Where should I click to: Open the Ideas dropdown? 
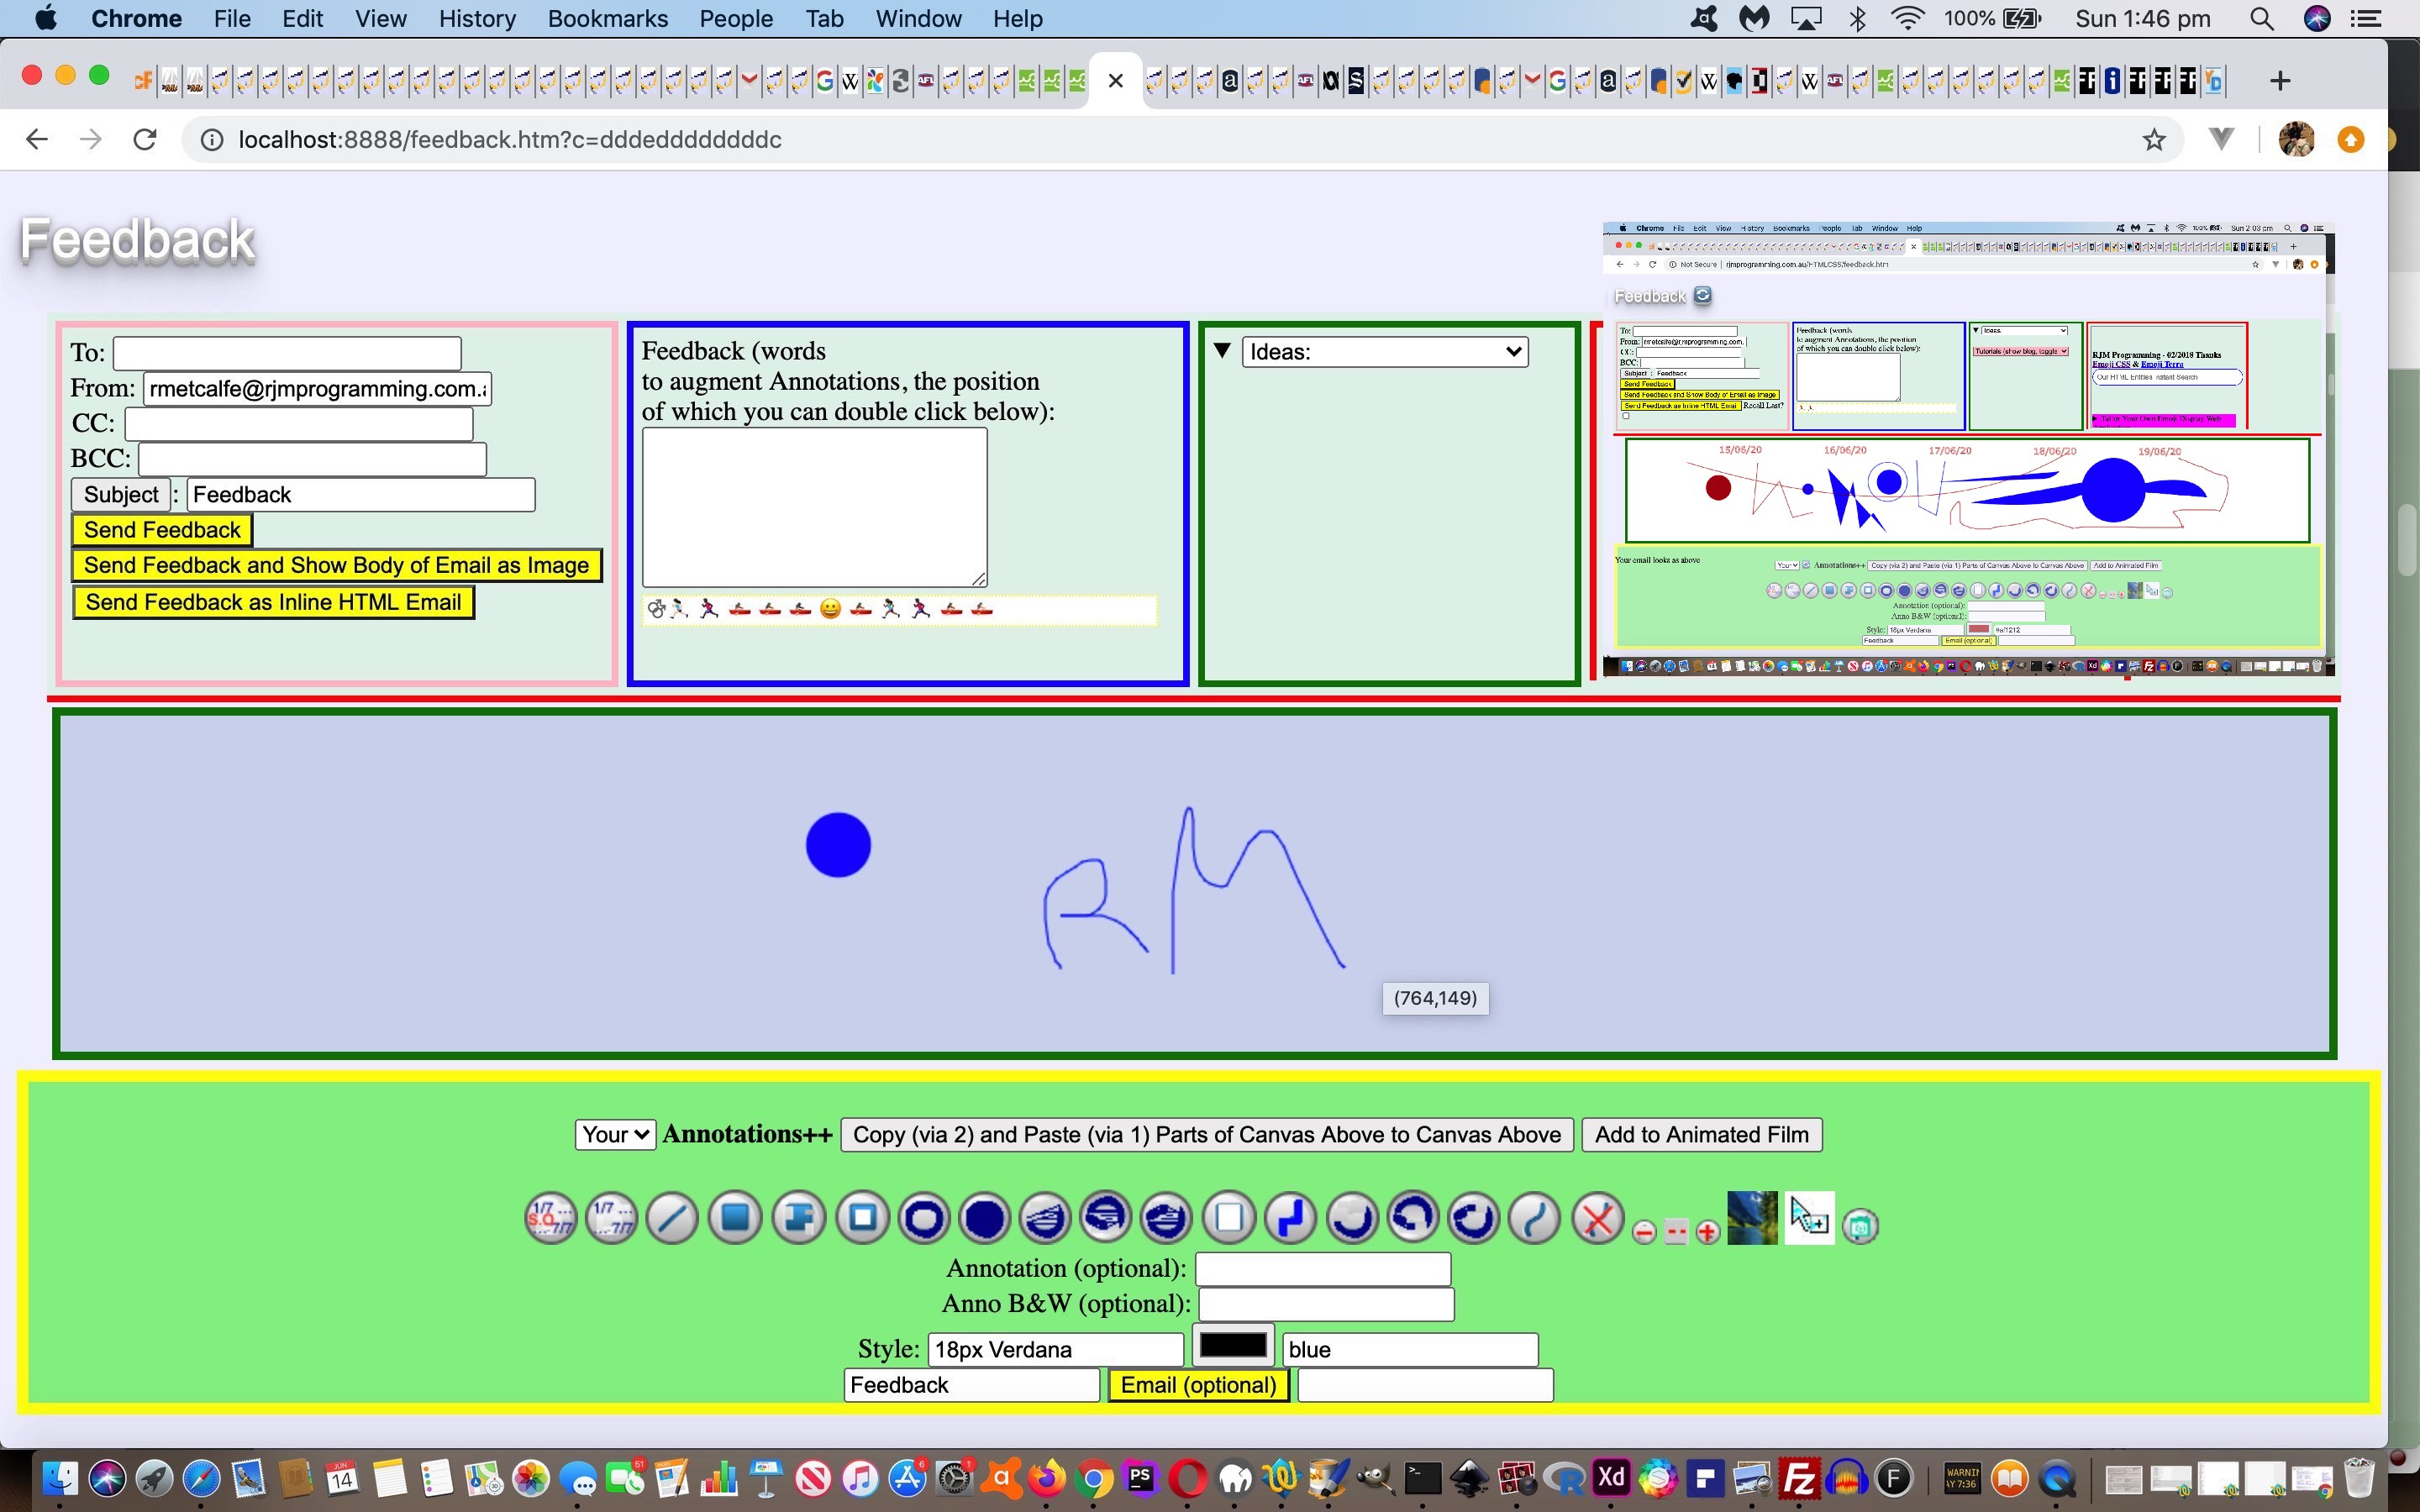[x=1385, y=352]
